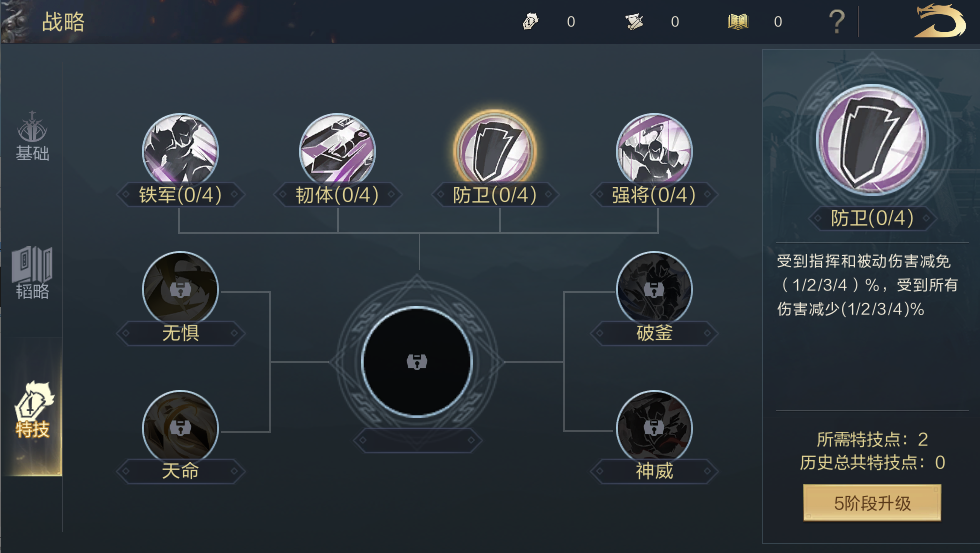Click the large locked center skill circle

(x=417, y=361)
